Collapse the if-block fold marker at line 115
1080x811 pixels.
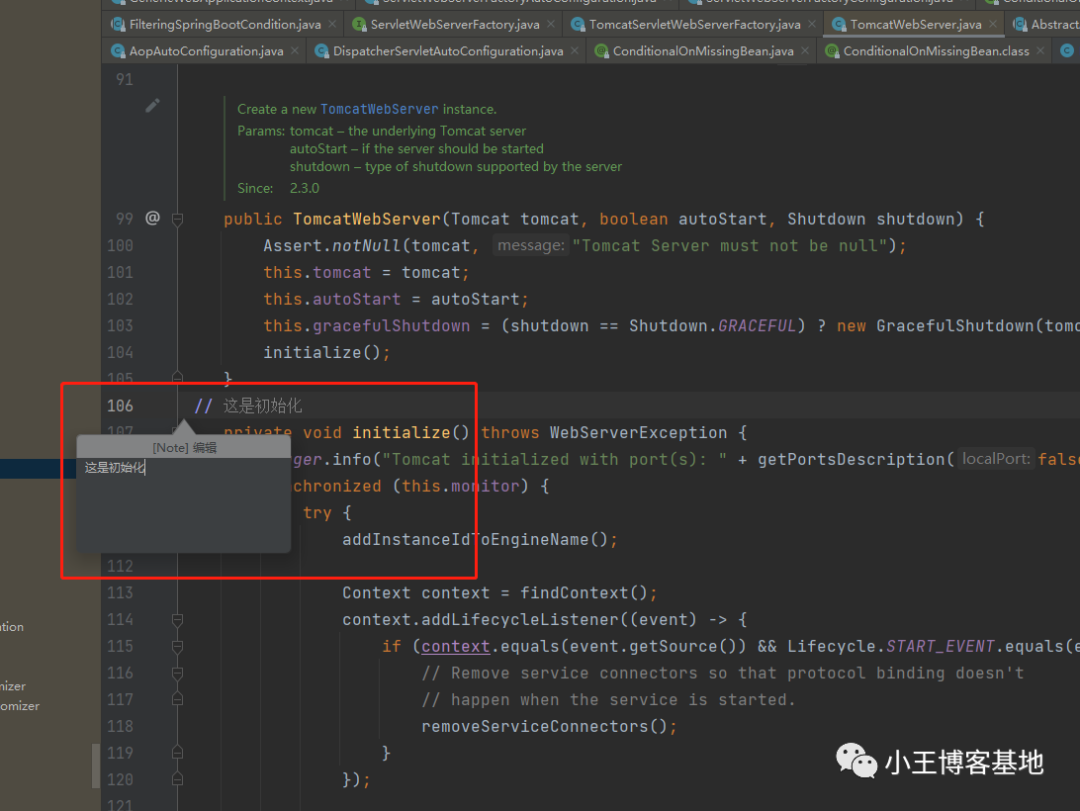(177, 646)
